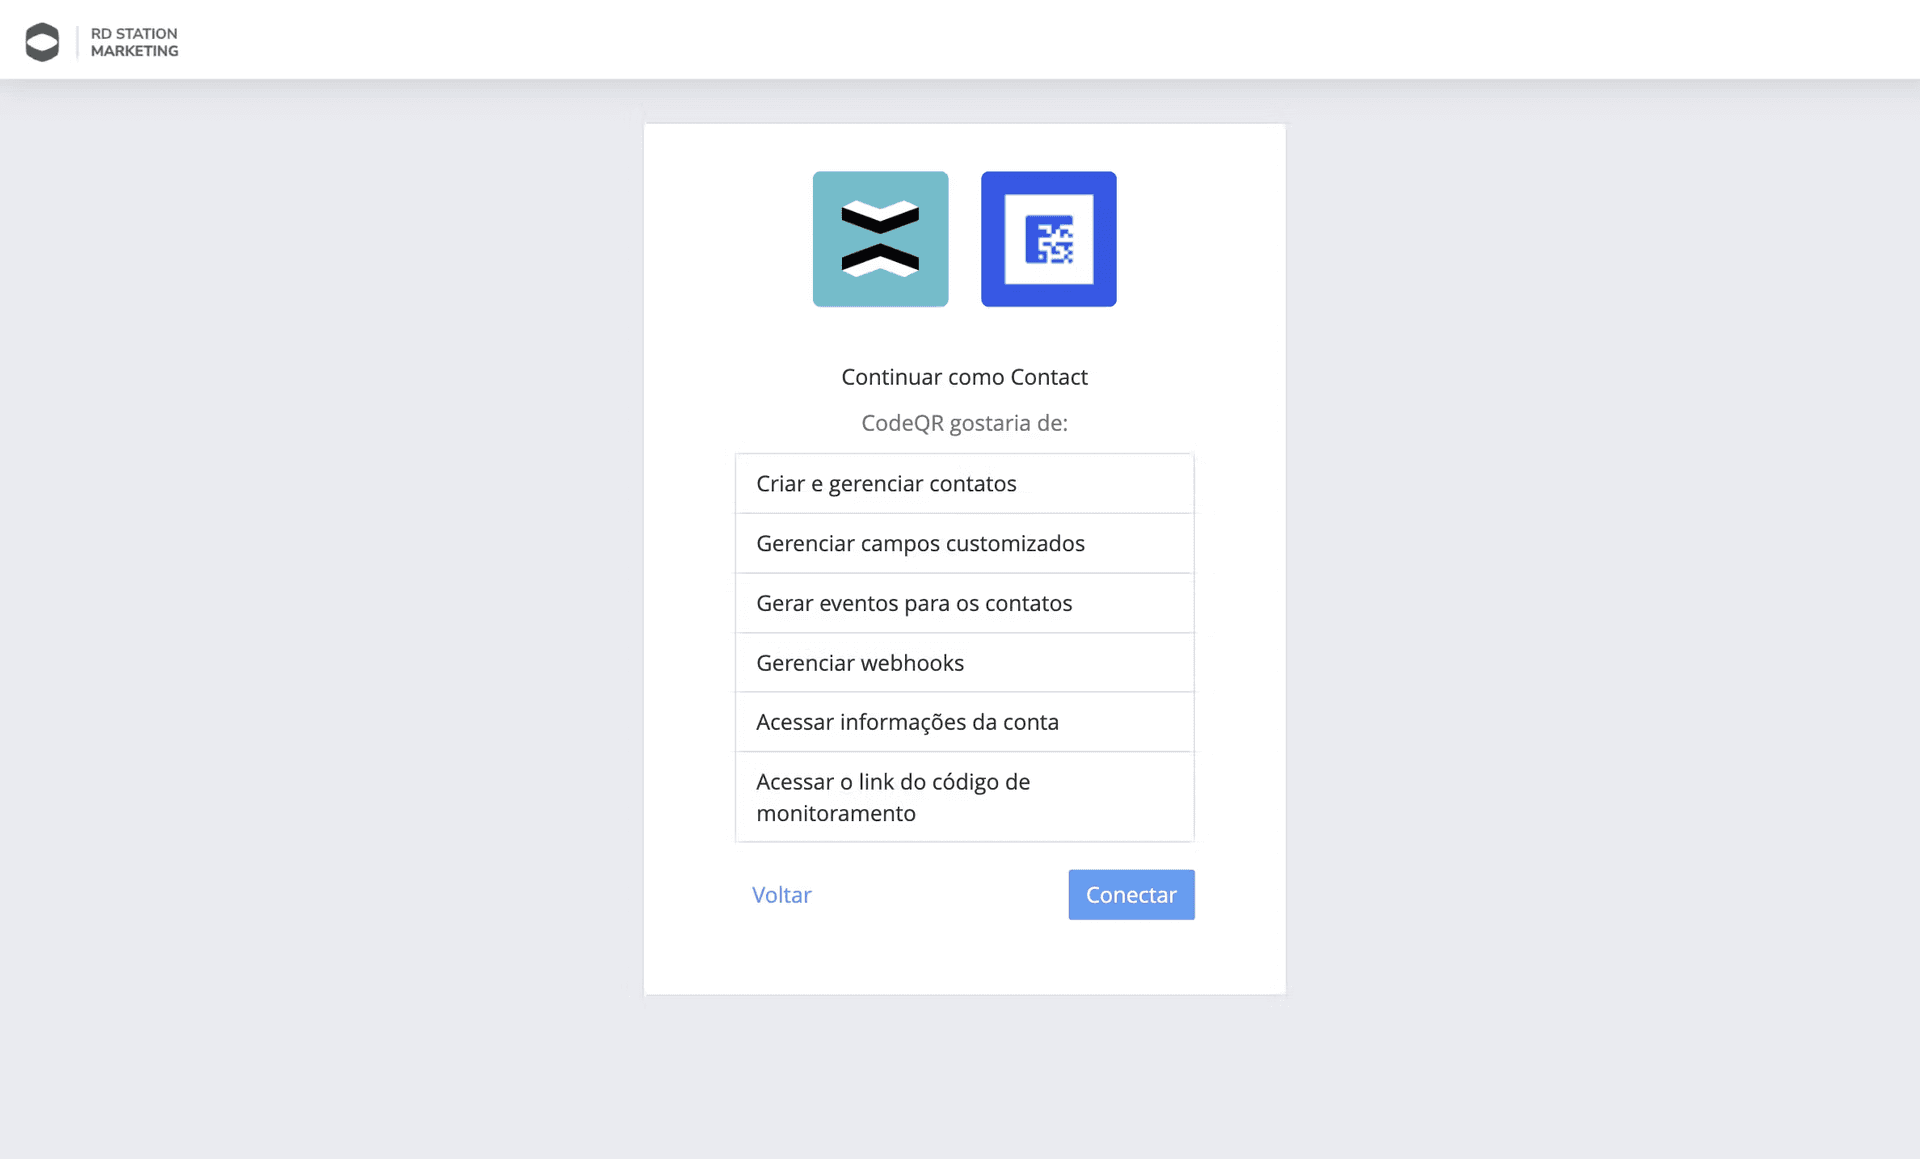Expand 'Gerar eventos para os contatos' entry

(x=963, y=603)
